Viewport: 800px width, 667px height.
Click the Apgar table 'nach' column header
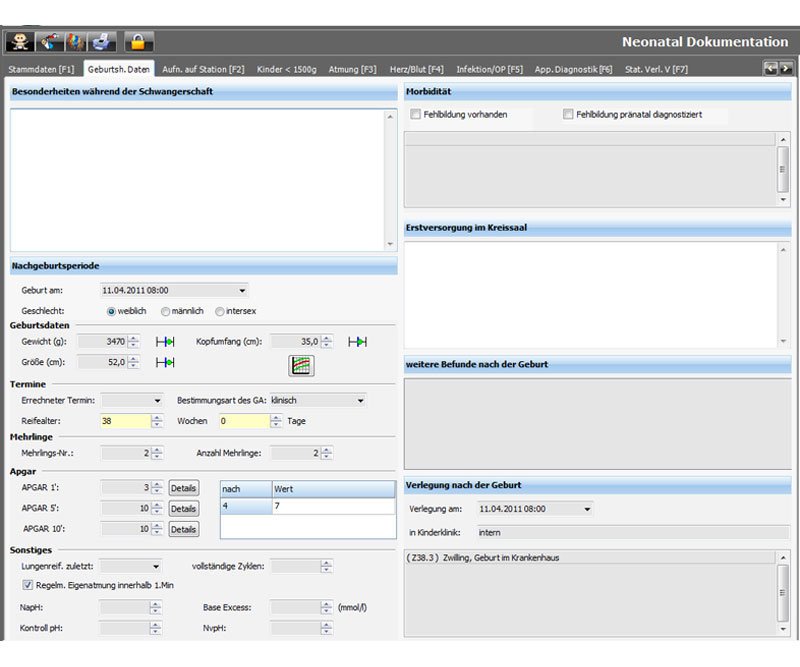click(x=246, y=489)
